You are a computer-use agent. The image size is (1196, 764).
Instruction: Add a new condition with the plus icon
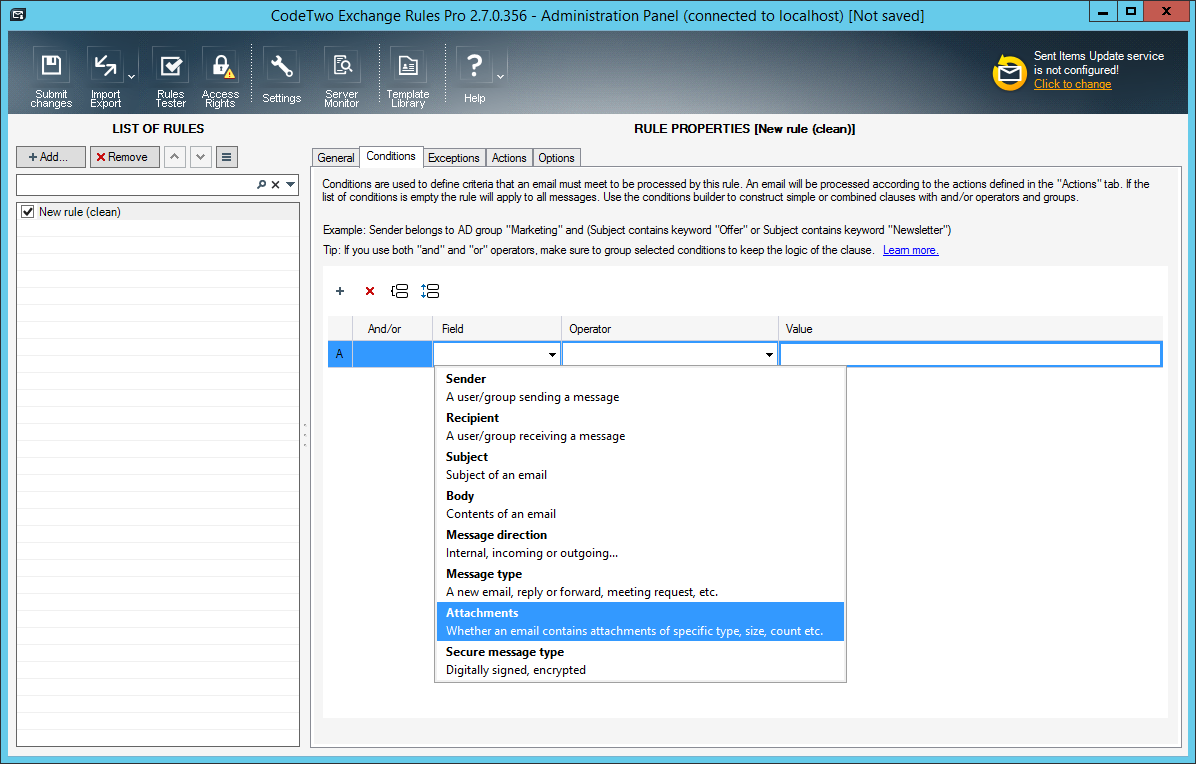340,291
